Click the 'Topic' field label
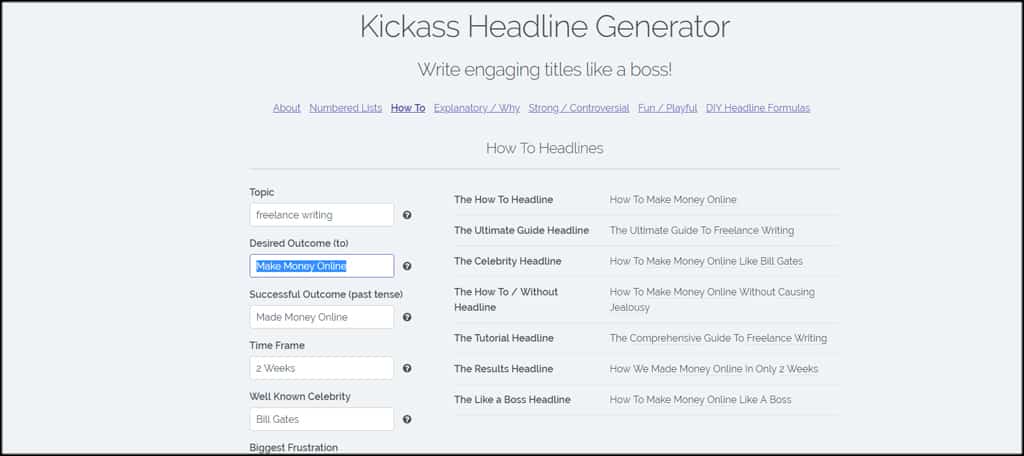1024x456 pixels. coord(262,192)
